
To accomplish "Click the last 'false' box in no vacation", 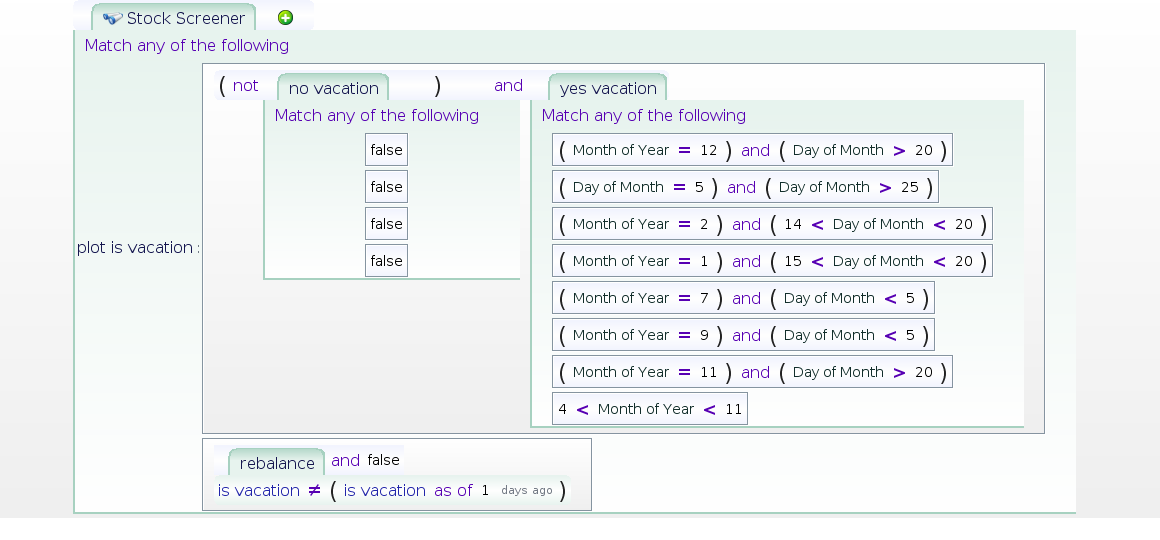I will point(386,261).
